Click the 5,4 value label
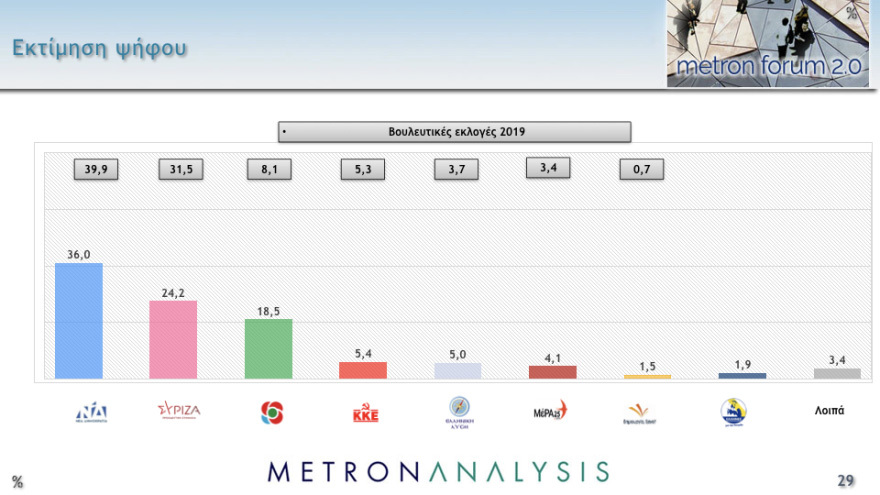 tap(363, 354)
